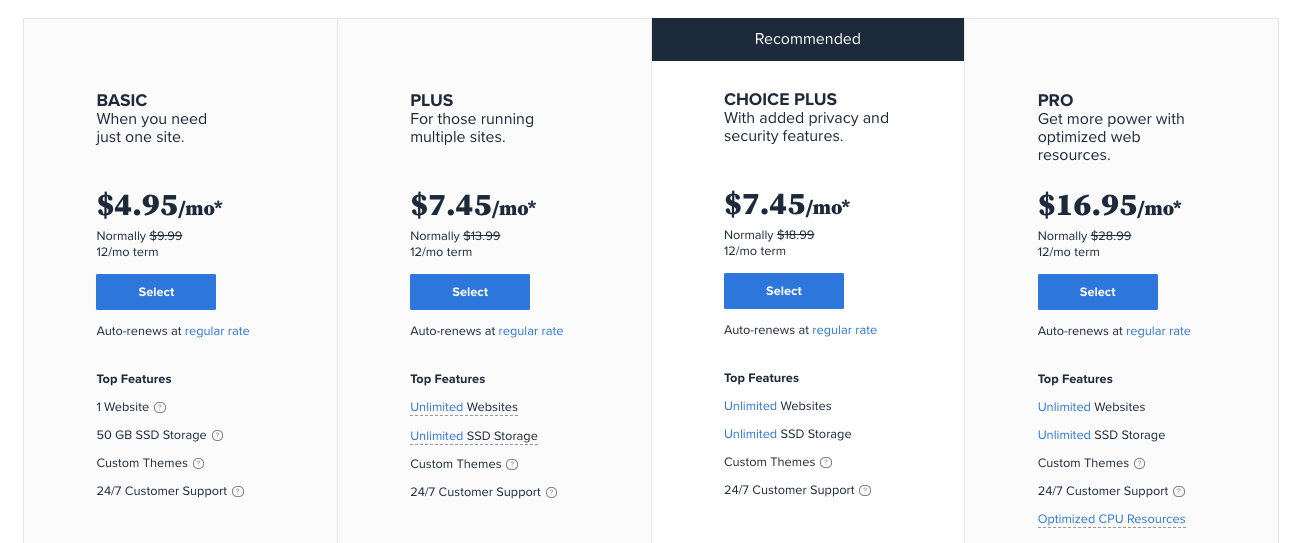This screenshot has height=543, width=1298.
Task: Click help icon beside 50 GB SSD Storage
Action: click(x=218, y=436)
